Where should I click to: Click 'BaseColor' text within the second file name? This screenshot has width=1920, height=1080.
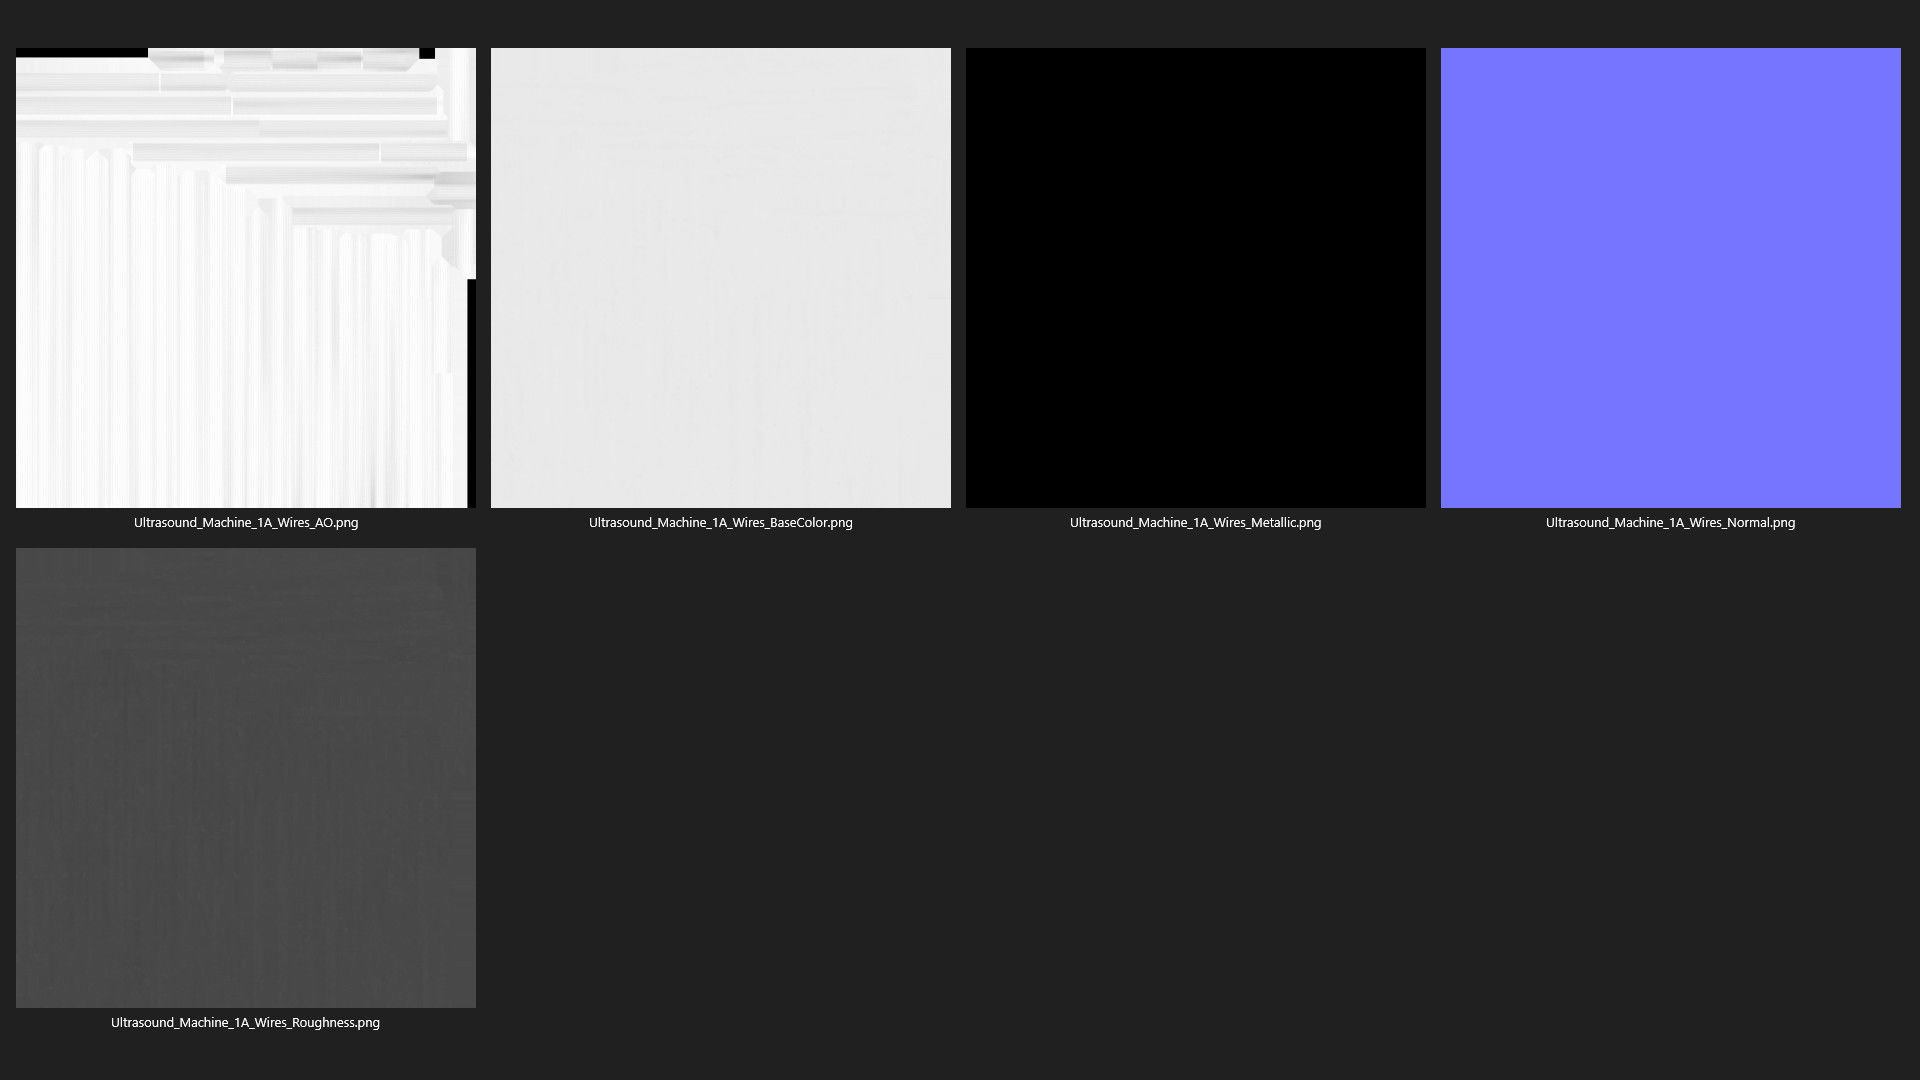(797, 522)
